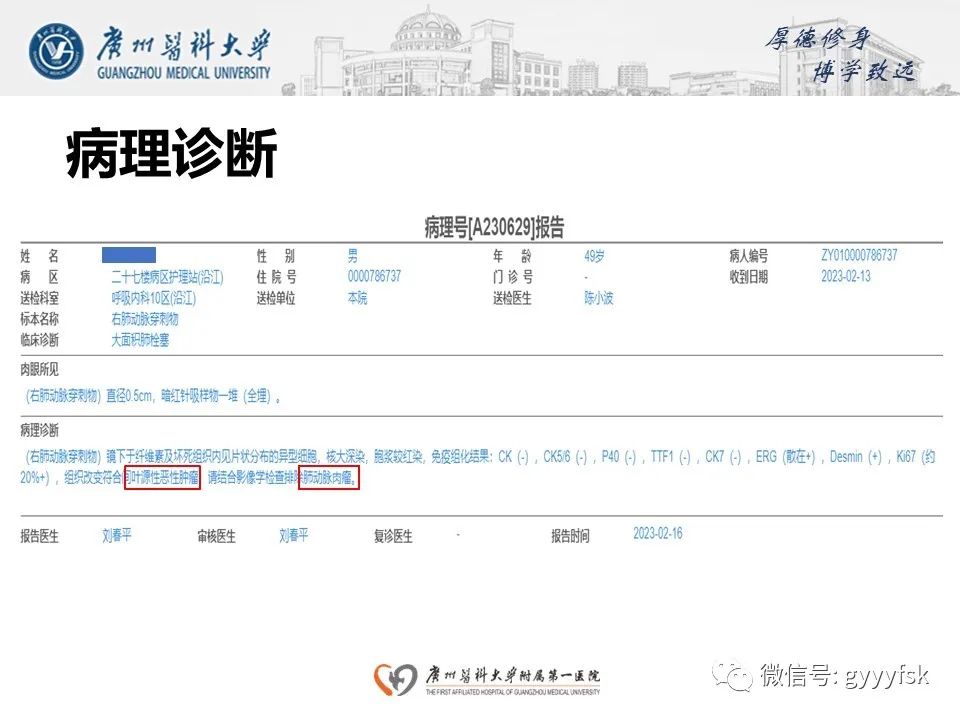This screenshot has height=720, width=960.
Task: Click the 微信号: gyyyfsk text
Action: 845,676
